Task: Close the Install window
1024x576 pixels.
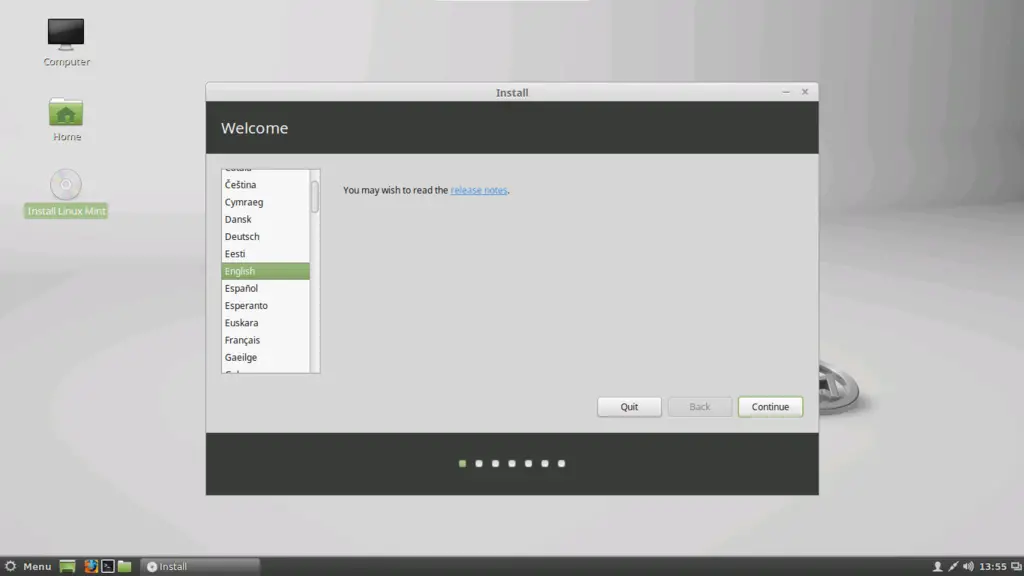Action: [805, 92]
